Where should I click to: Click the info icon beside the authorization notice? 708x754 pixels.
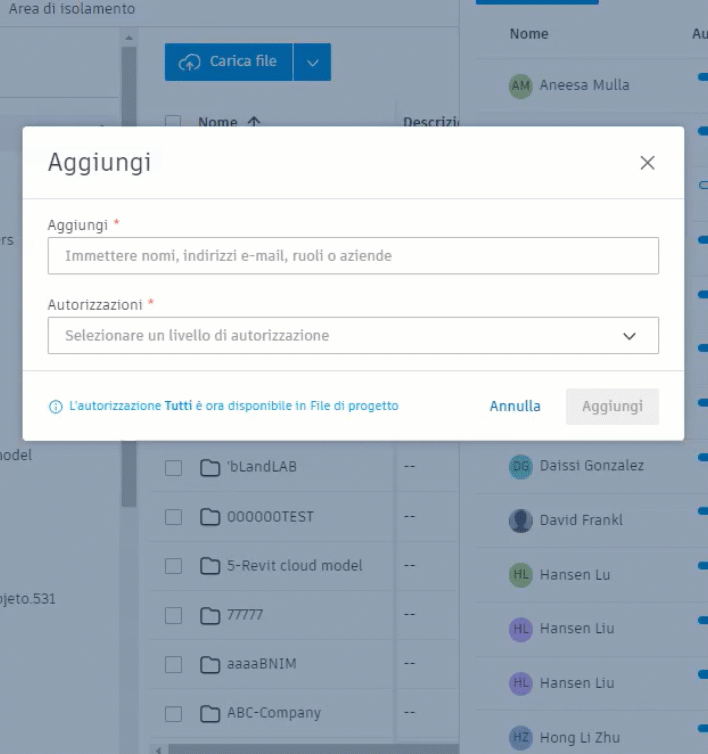point(56,407)
